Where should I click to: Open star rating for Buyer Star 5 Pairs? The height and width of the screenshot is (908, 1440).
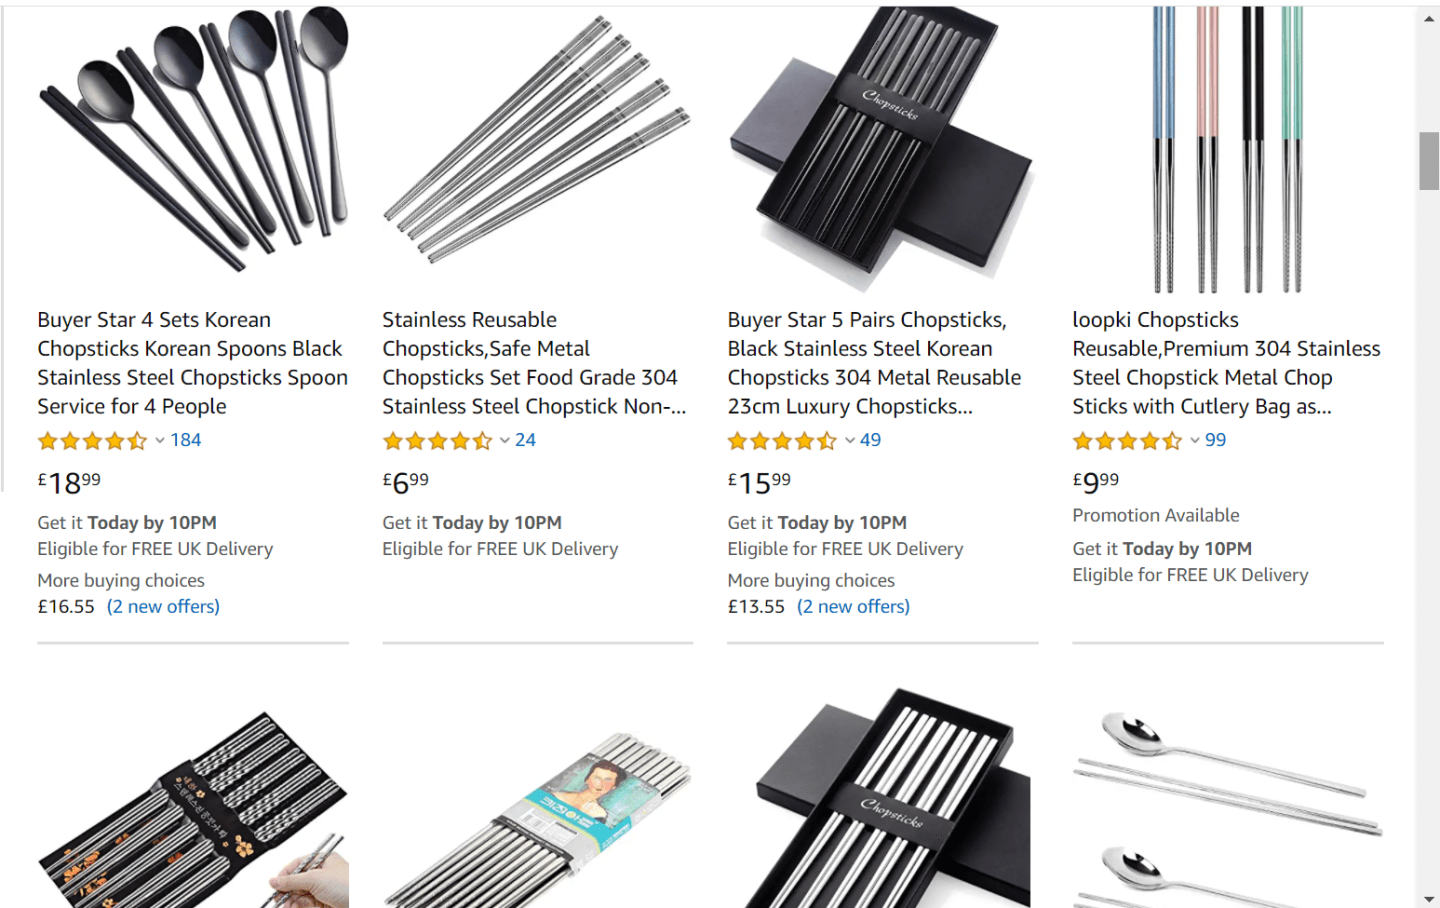pyautogui.click(x=782, y=441)
